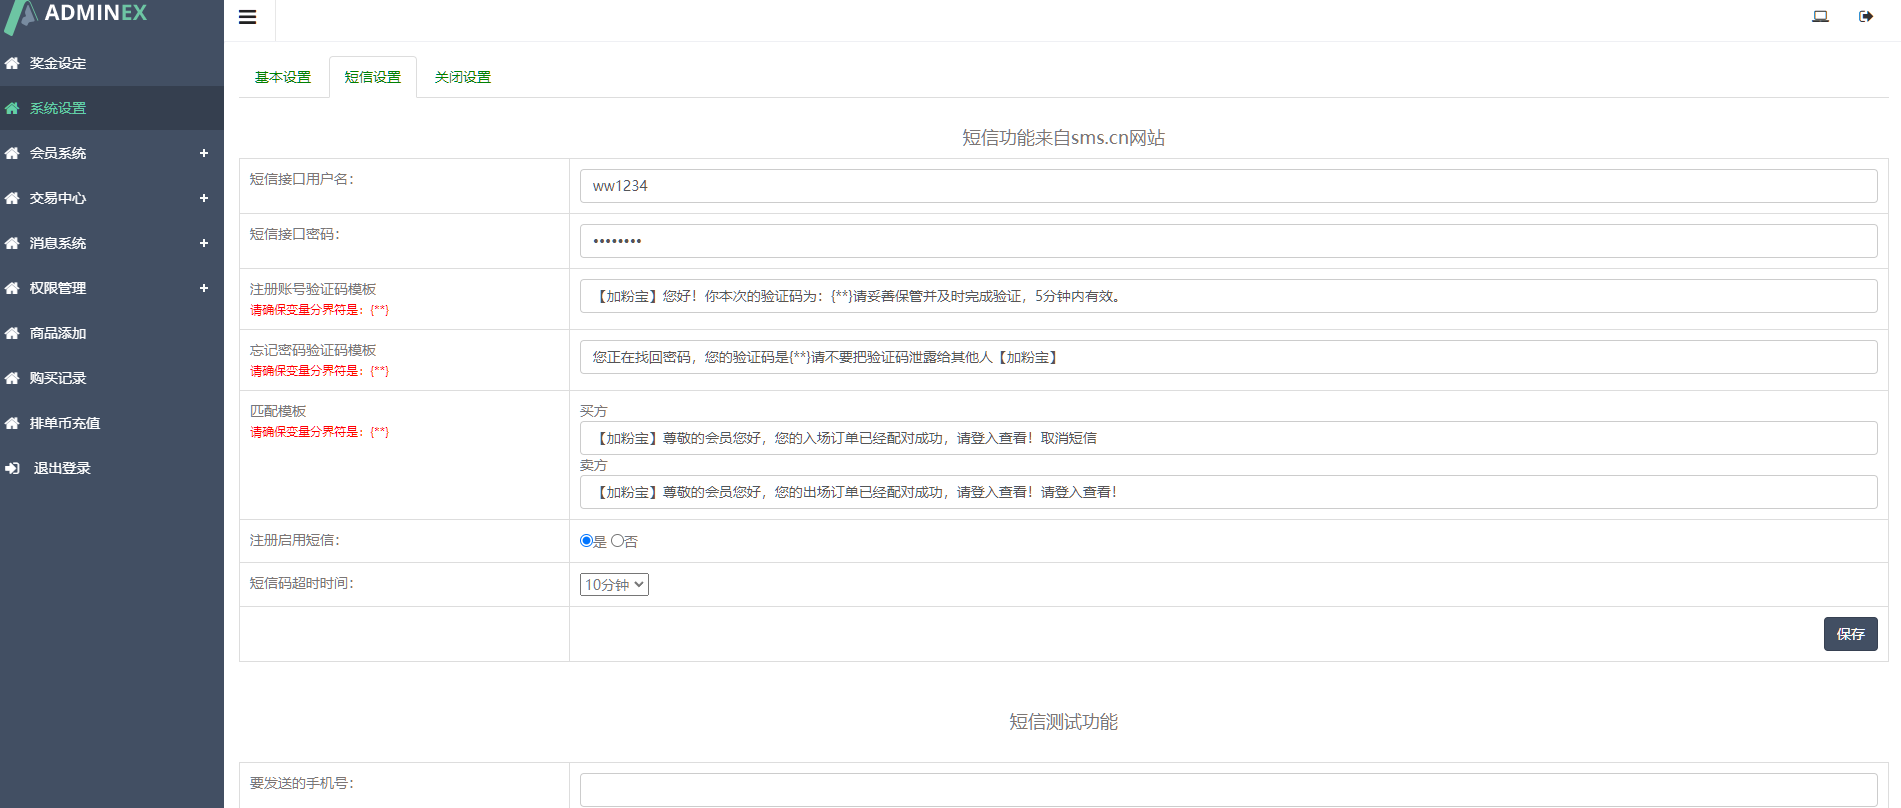Click the 保存 button

coord(1850,634)
